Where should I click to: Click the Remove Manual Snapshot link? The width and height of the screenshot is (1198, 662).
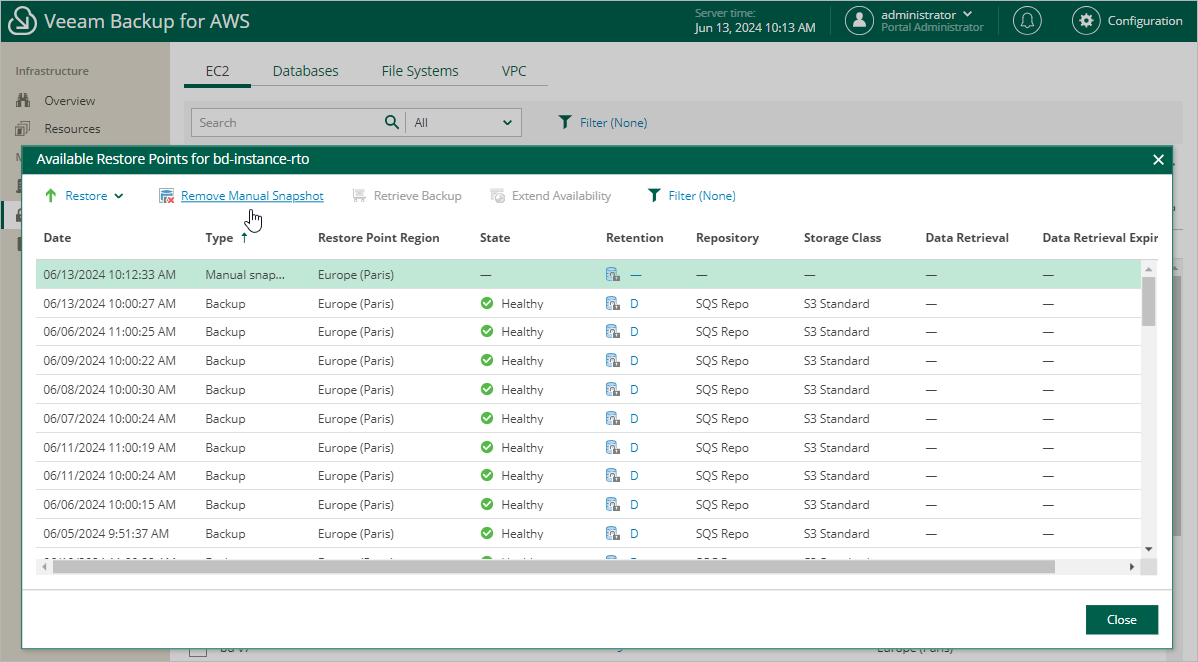252,196
